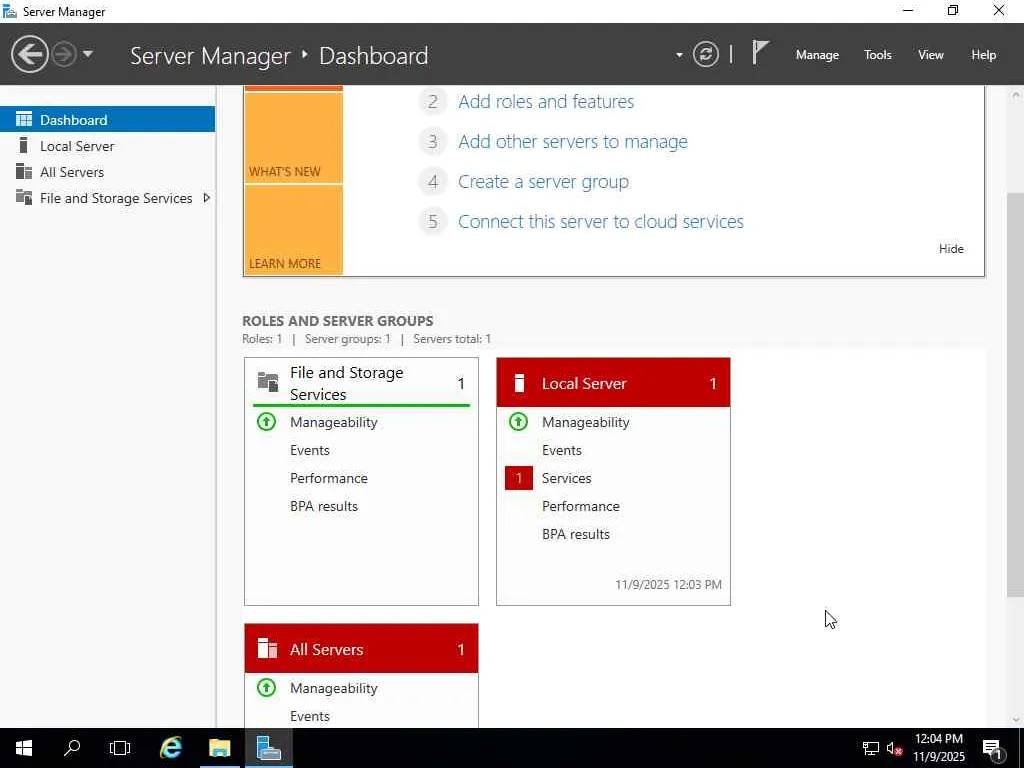The image size is (1024, 768).
Task: Open the WHAT'S NEW orange tile
Action: click(x=293, y=138)
